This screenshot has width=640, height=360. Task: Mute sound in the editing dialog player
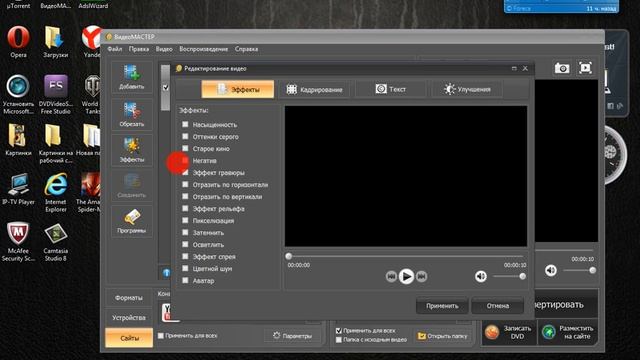pos(481,276)
